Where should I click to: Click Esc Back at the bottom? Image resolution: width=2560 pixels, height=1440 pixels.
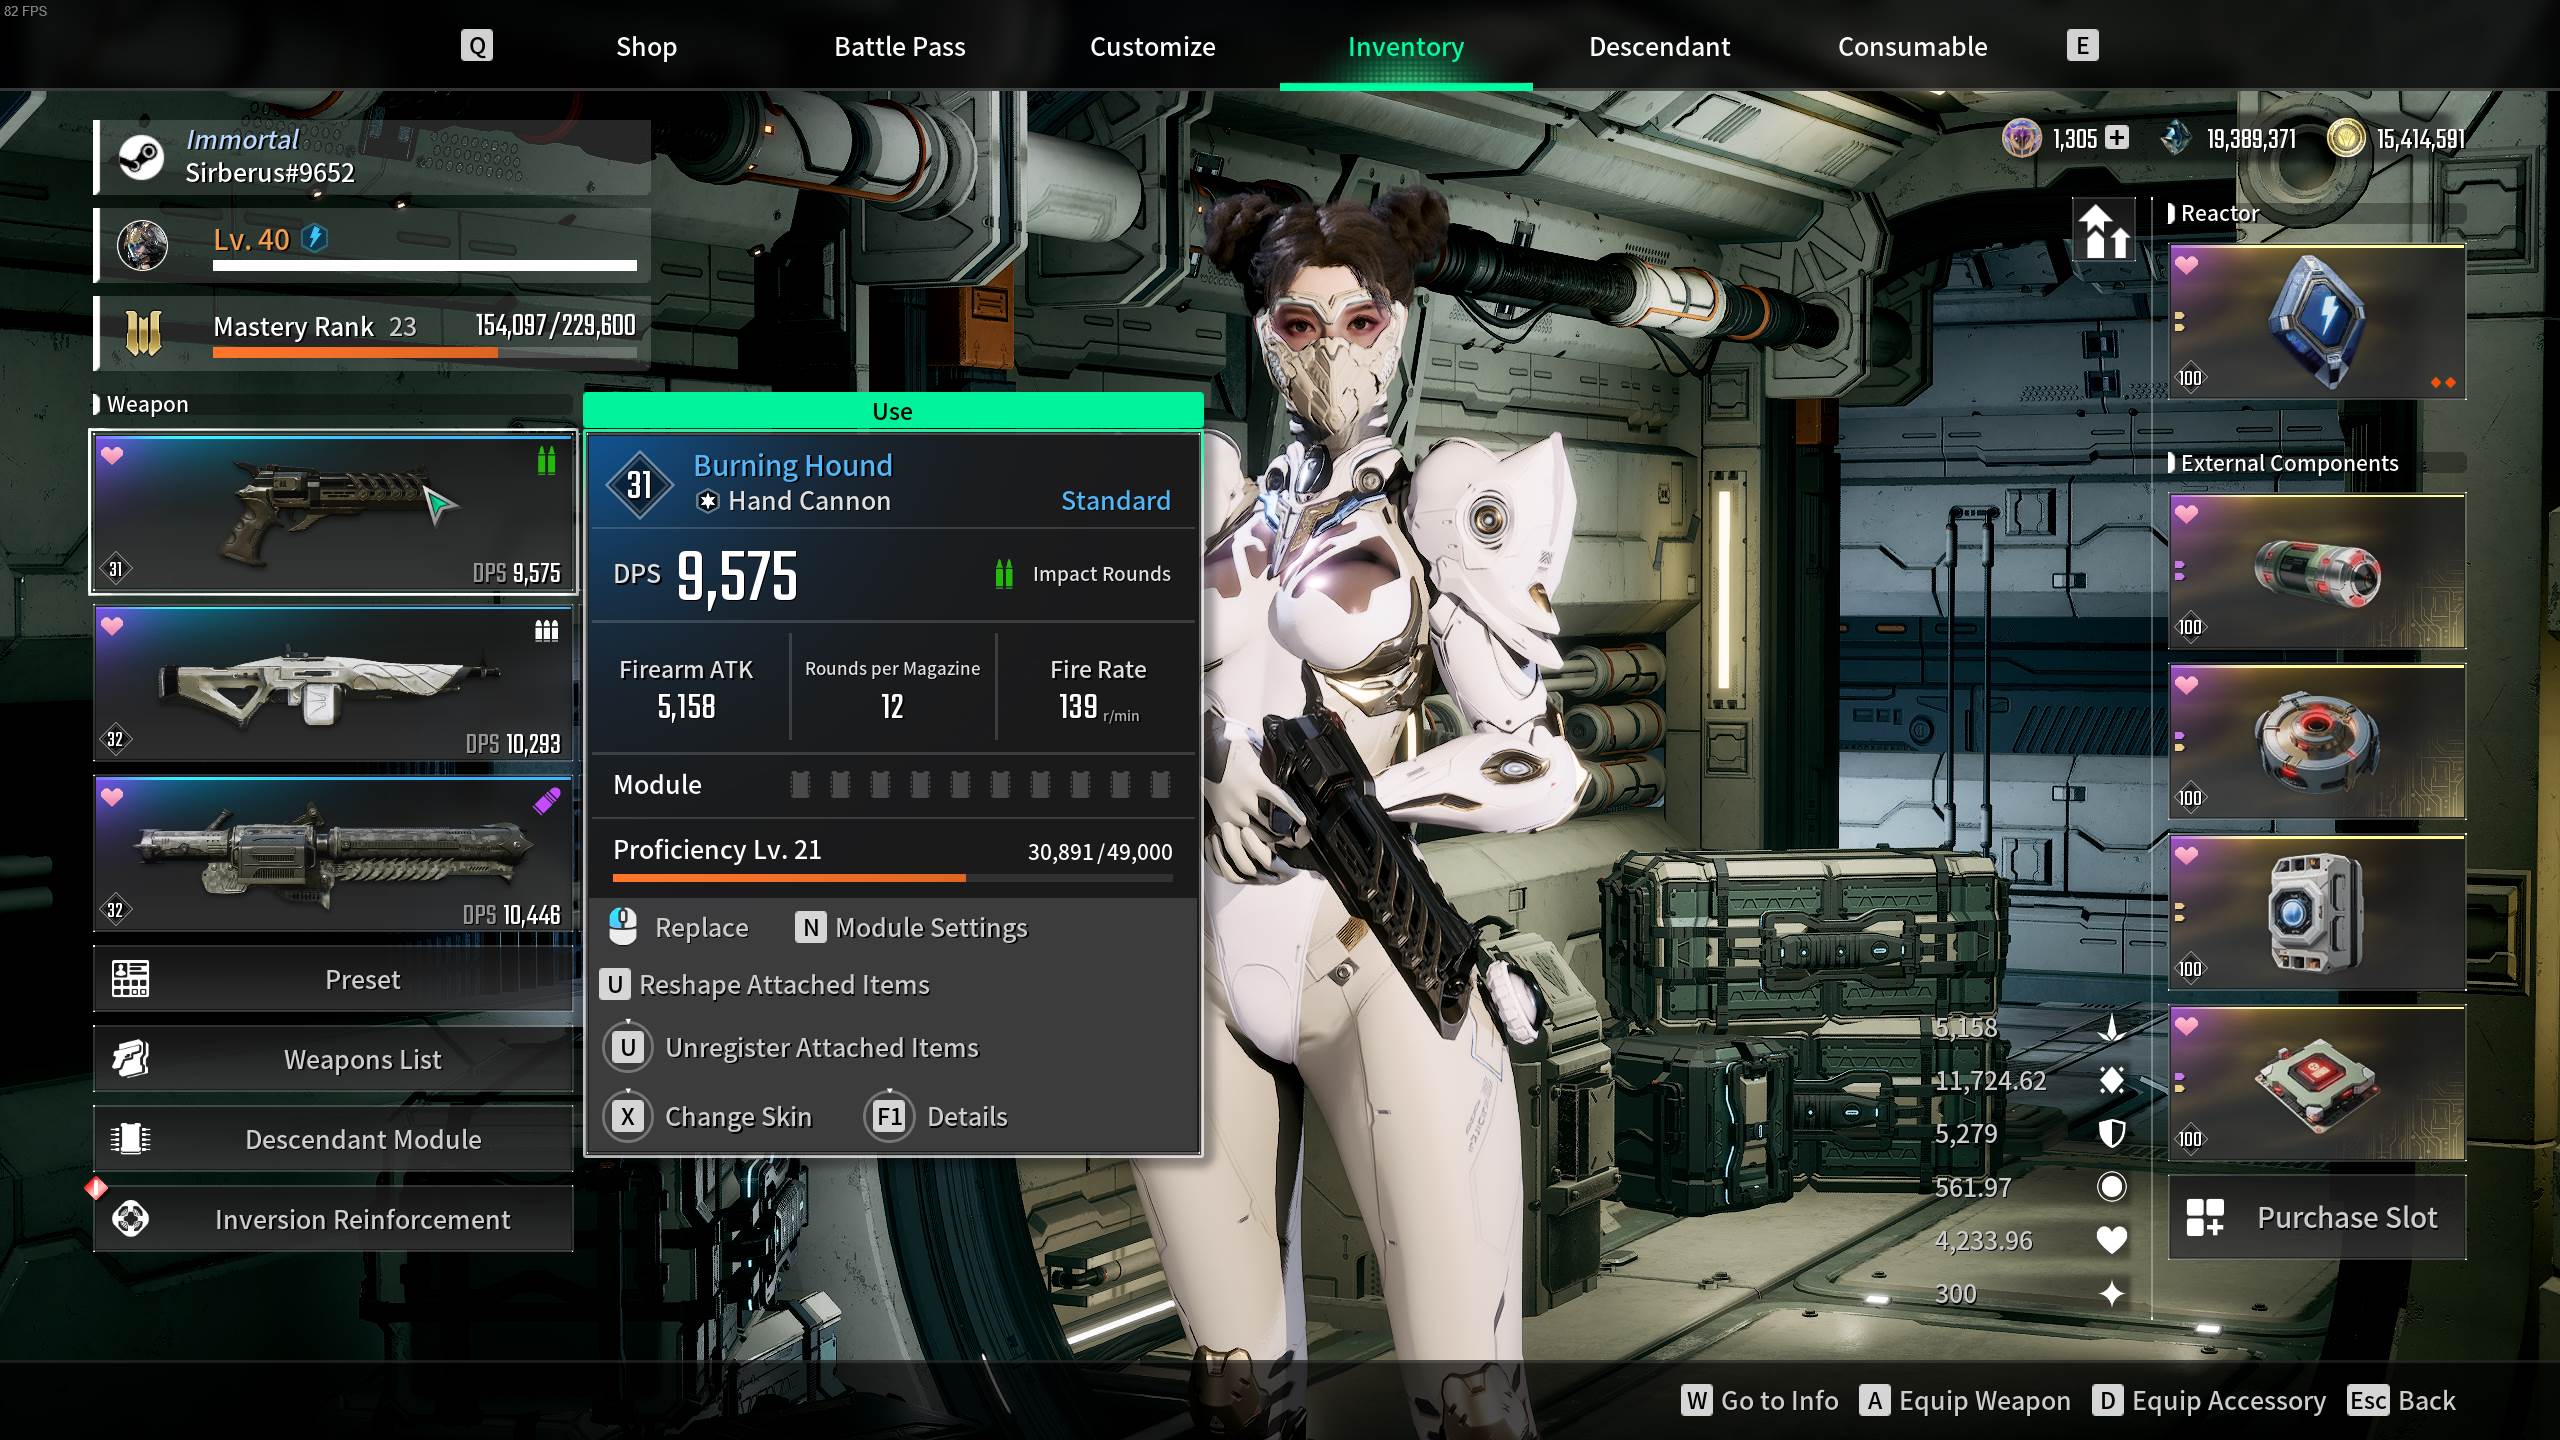(2402, 1401)
